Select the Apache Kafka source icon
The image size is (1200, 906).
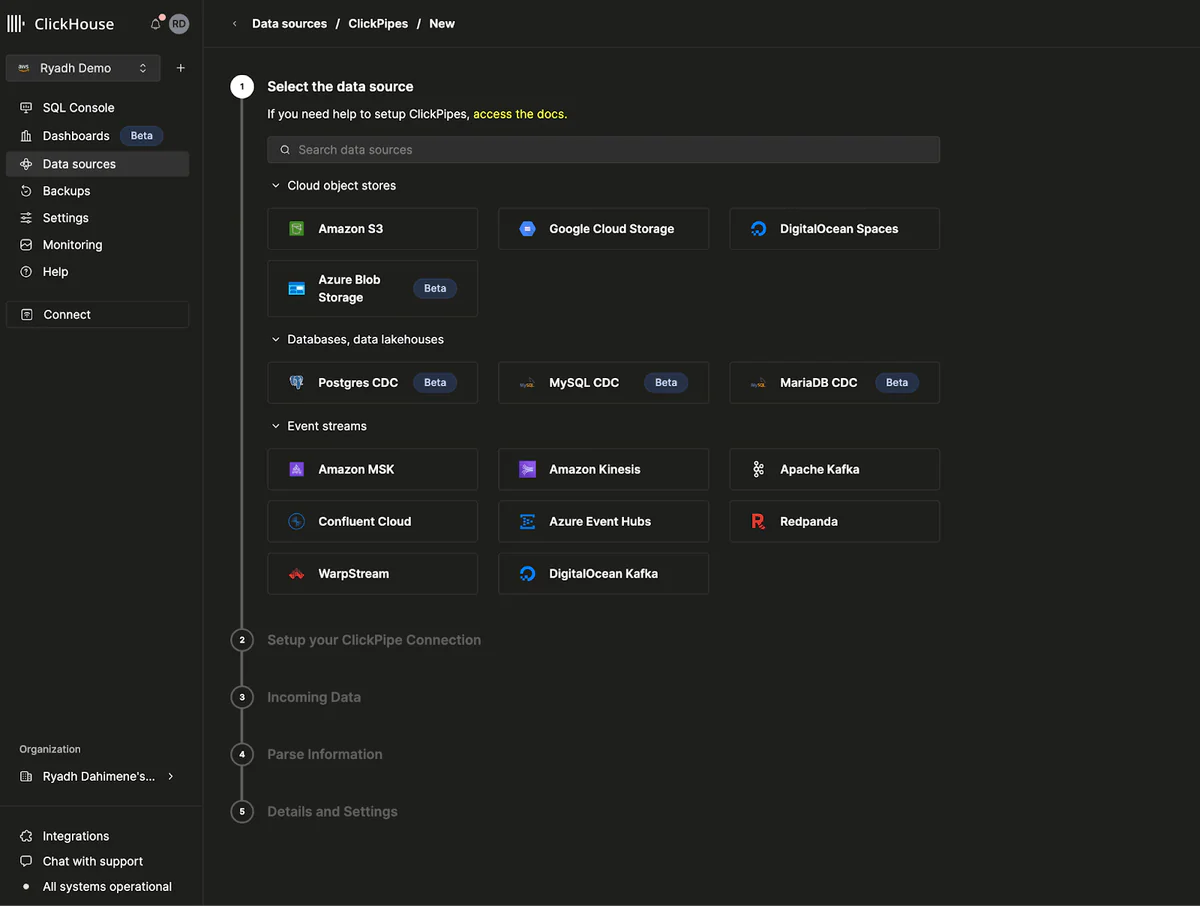[x=758, y=469]
